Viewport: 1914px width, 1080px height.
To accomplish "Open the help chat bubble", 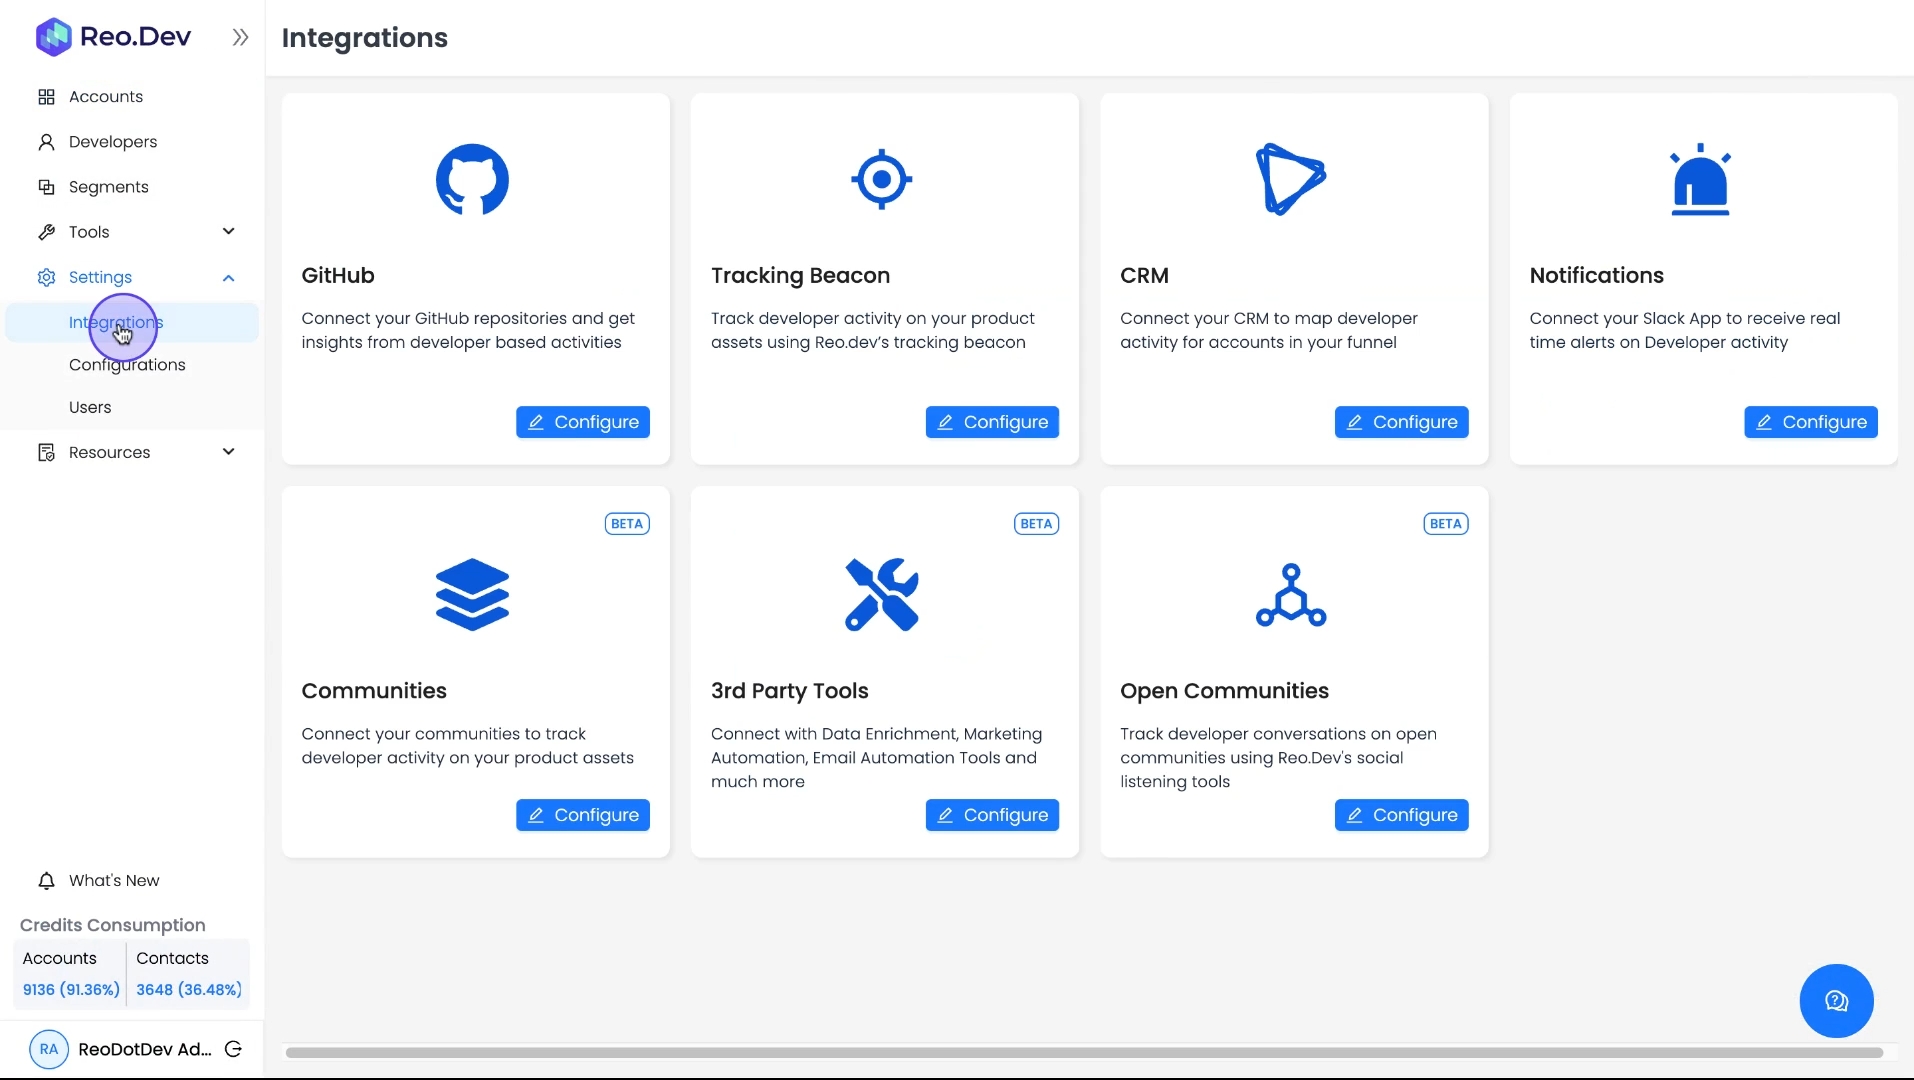I will click(1836, 1001).
